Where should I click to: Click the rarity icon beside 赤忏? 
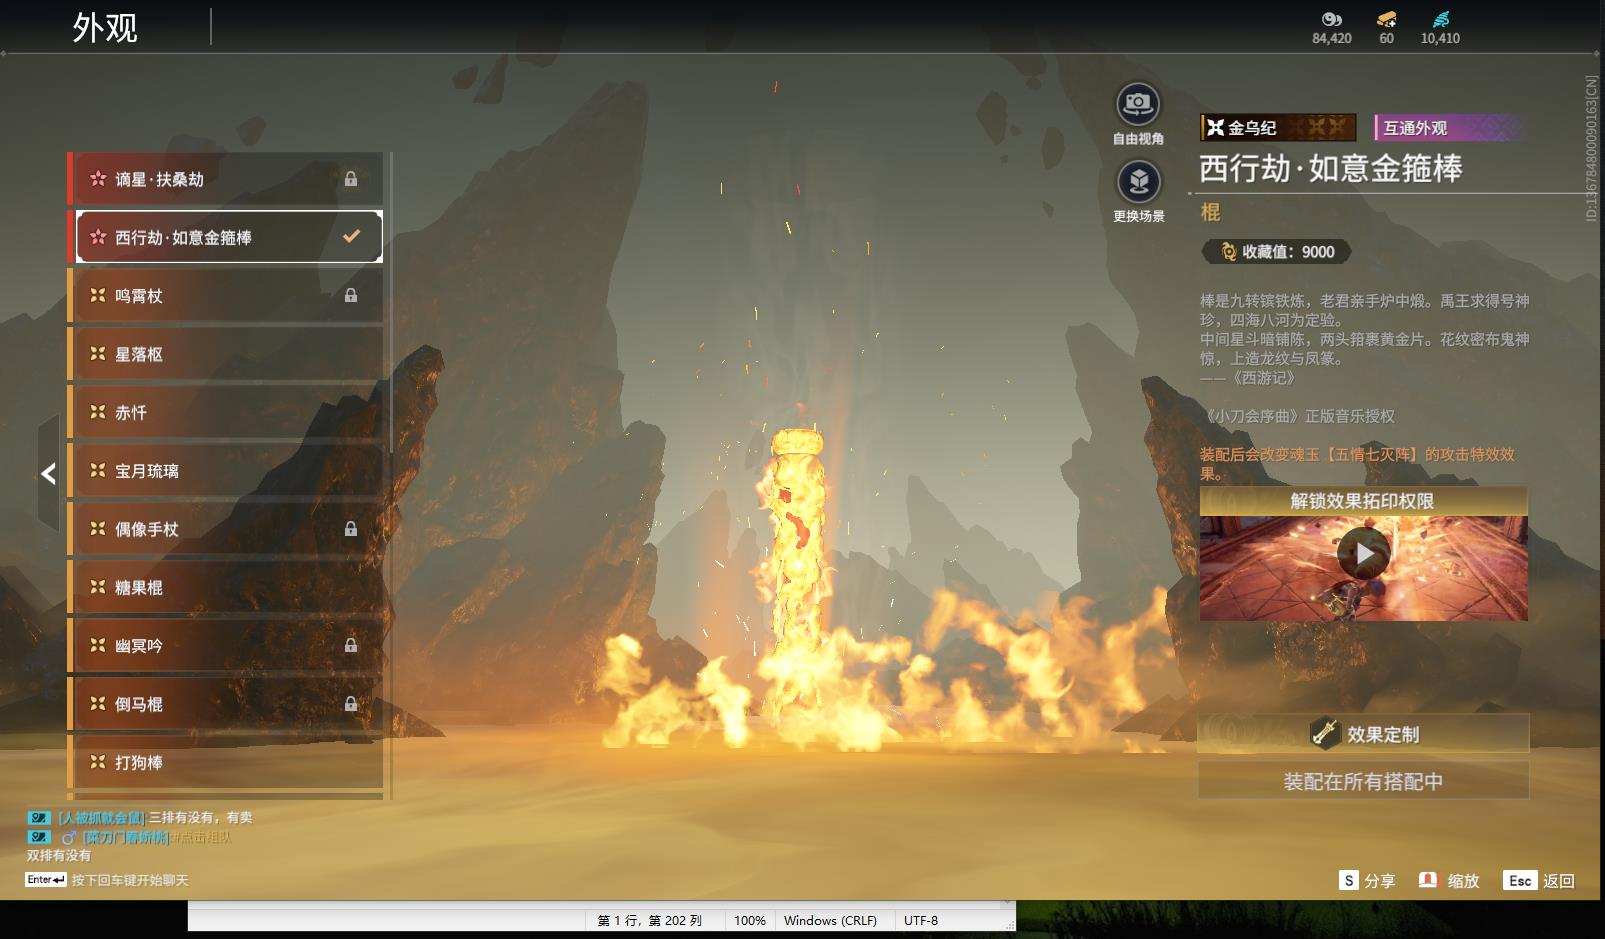click(x=98, y=412)
